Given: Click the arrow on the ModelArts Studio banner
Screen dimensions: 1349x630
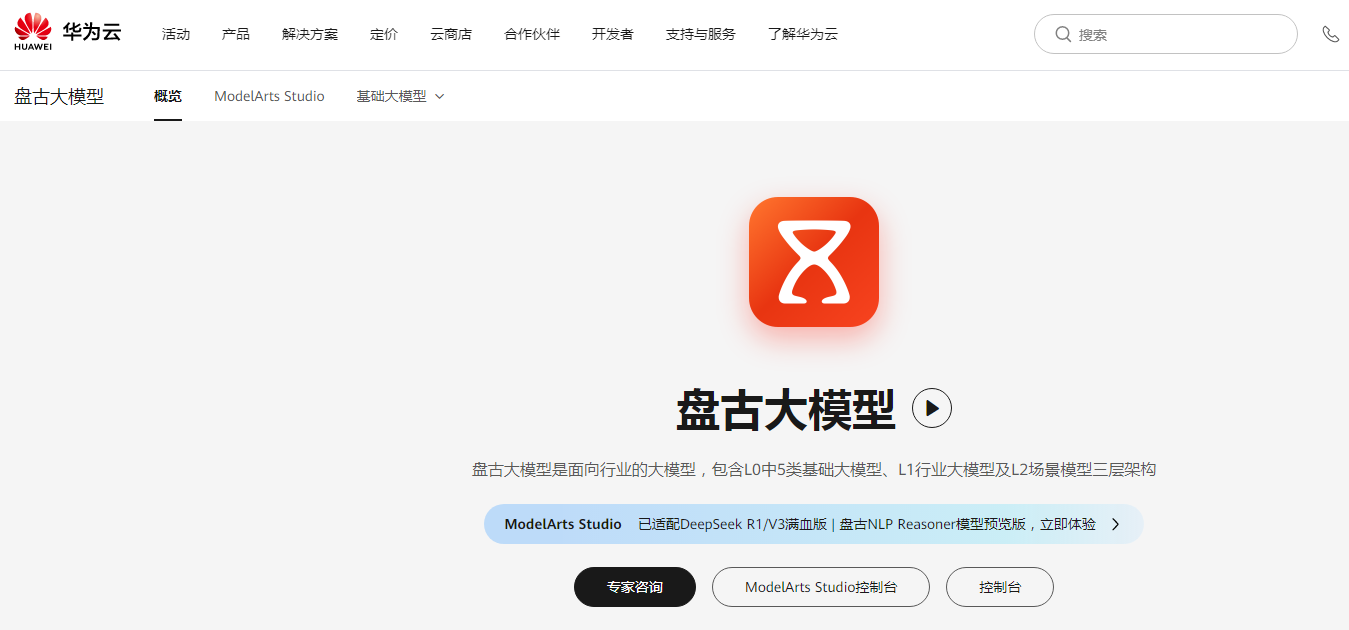Looking at the screenshot, I should pos(1114,523).
